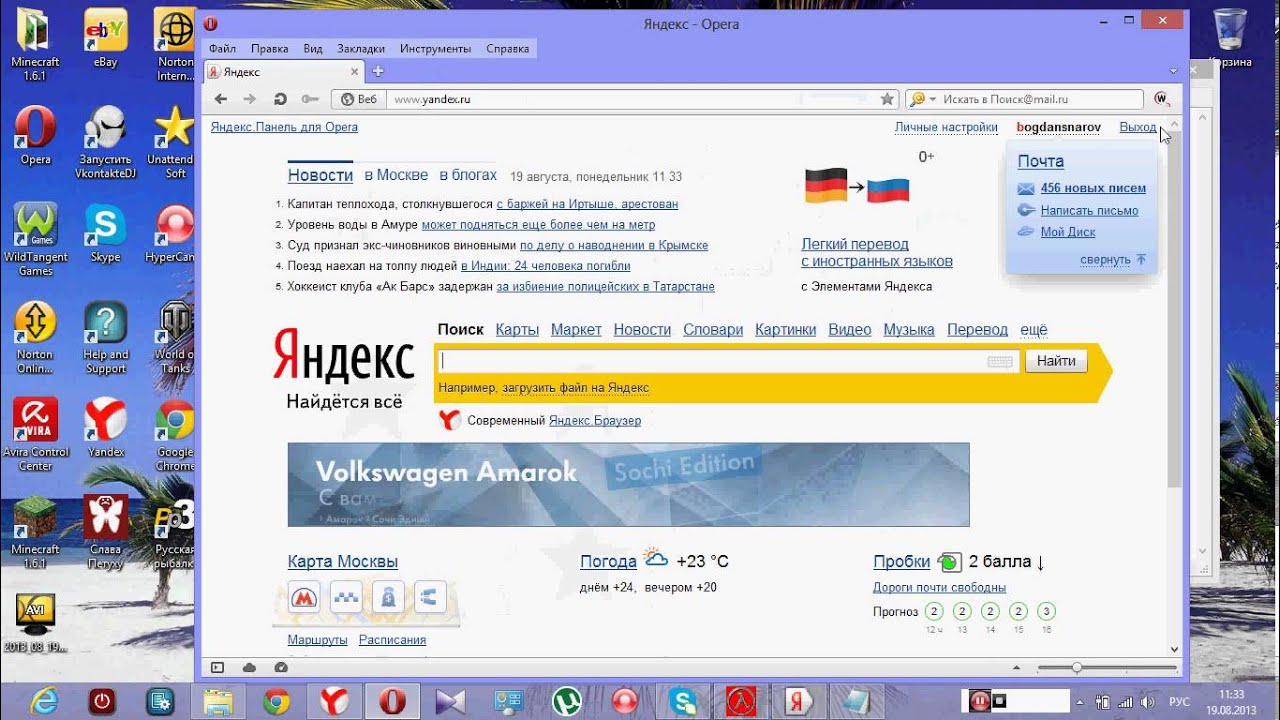Select the Корзина recycle bin icon

(x=1229, y=38)
